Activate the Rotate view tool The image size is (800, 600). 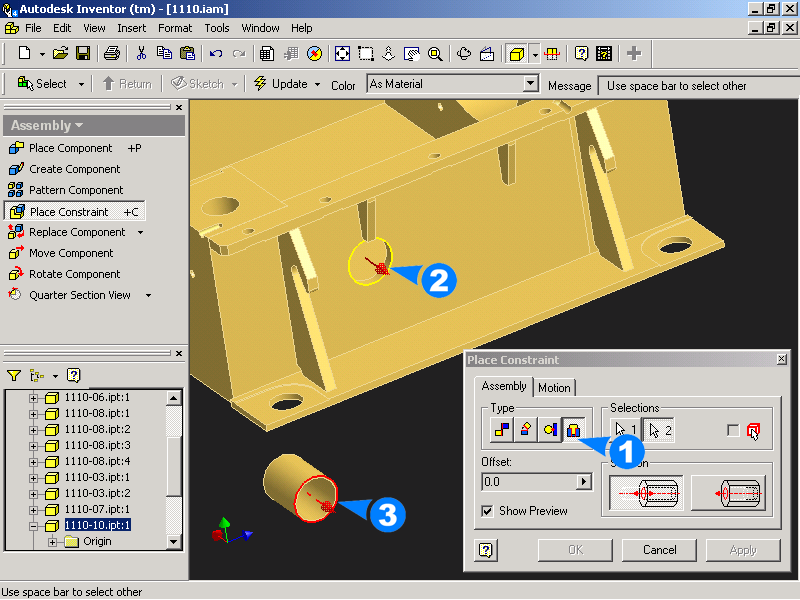pos(464,53)
